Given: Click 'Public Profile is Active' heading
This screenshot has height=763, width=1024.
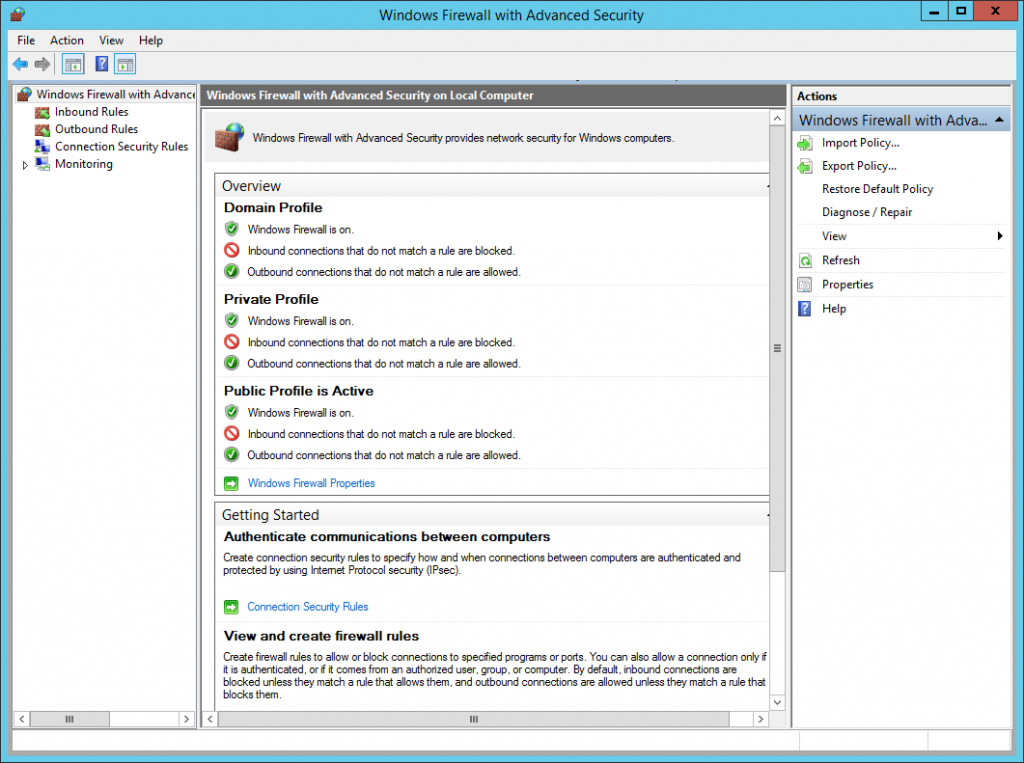Looking at the screenshot, I should (x=298, y=391).
